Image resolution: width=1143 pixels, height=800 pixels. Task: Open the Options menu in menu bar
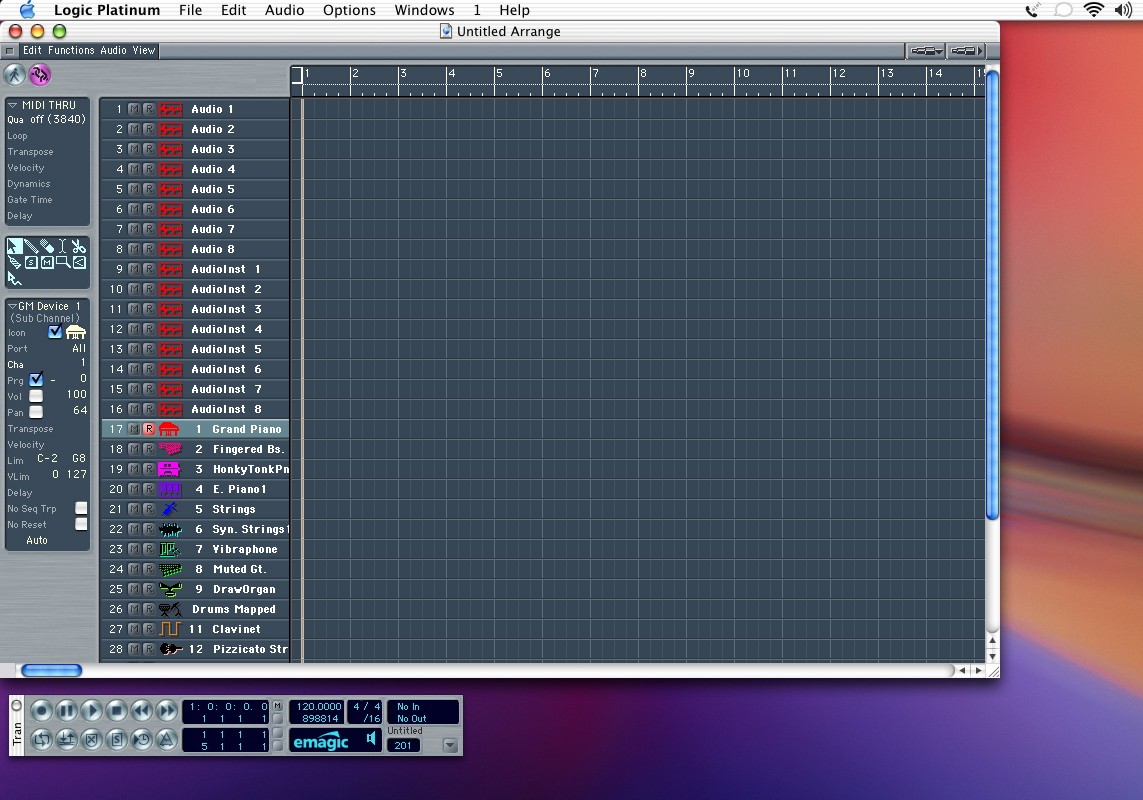pyautogui.click(x=349, y=10)
